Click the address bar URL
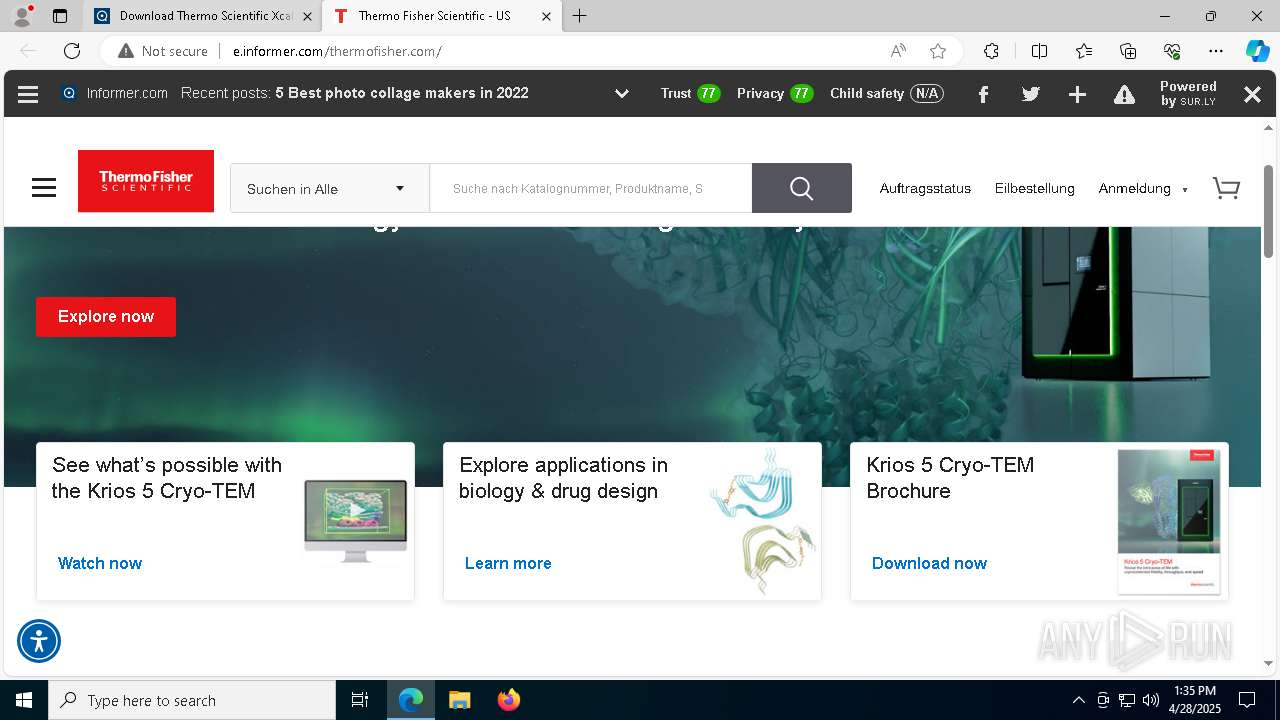 click(337, 51)
